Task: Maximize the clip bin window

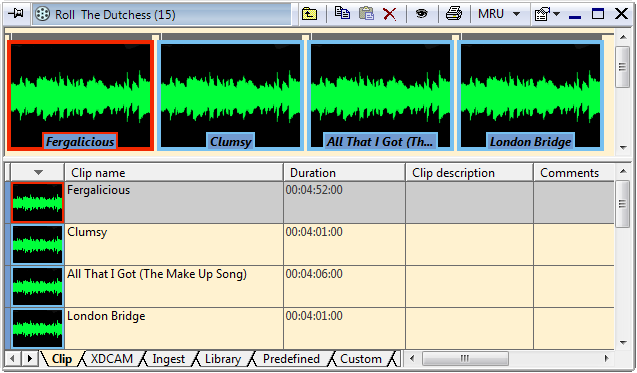Action: point(598,14)
